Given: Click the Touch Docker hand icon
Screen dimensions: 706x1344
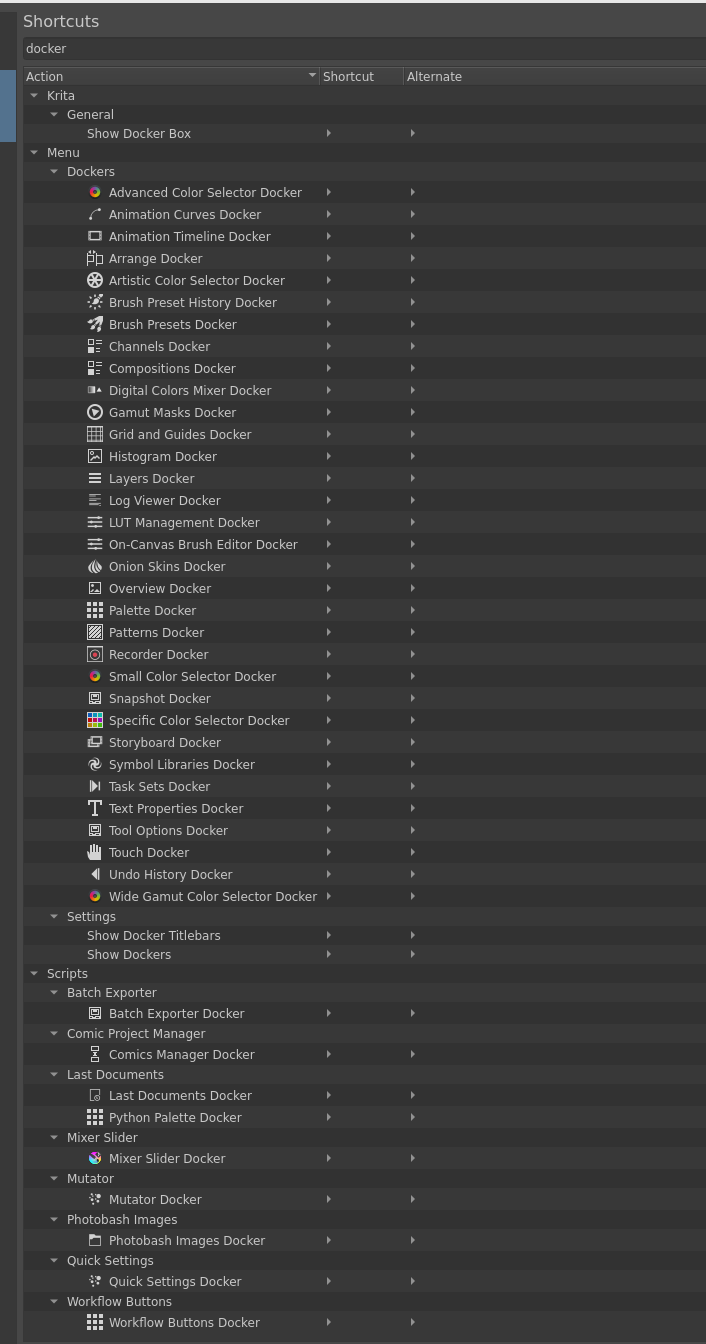Looking at the screenshot, I should 95,852.
